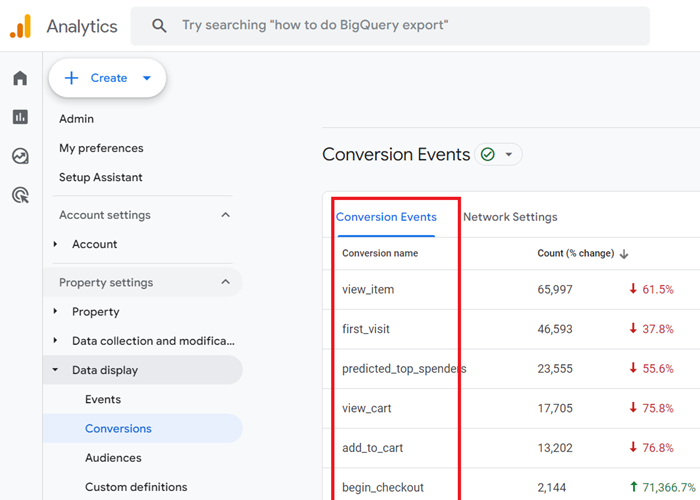Click the Analytics search field
The height and width of the screenshot is (500, 700).
point(390,25)
